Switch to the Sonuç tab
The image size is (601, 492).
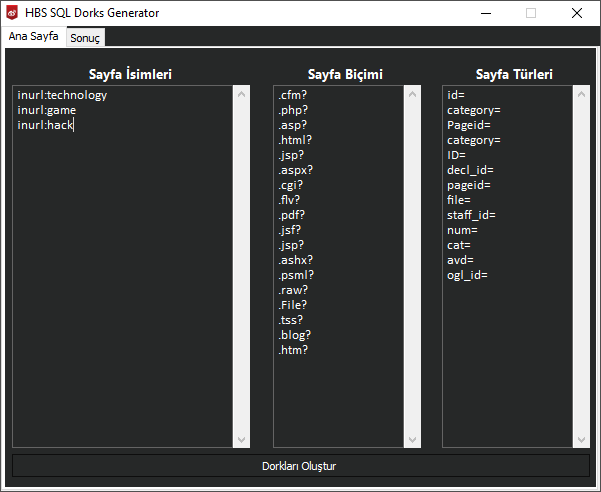85,38
